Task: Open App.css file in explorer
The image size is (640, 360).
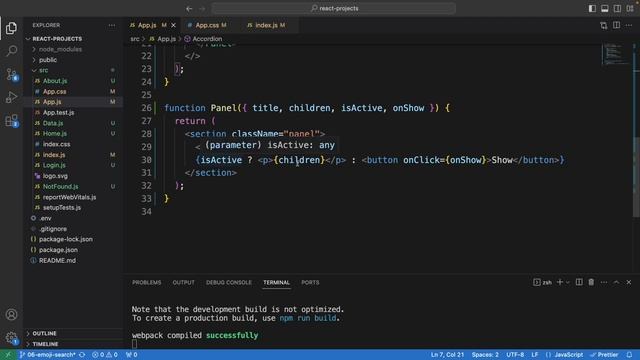Action: 54,91
